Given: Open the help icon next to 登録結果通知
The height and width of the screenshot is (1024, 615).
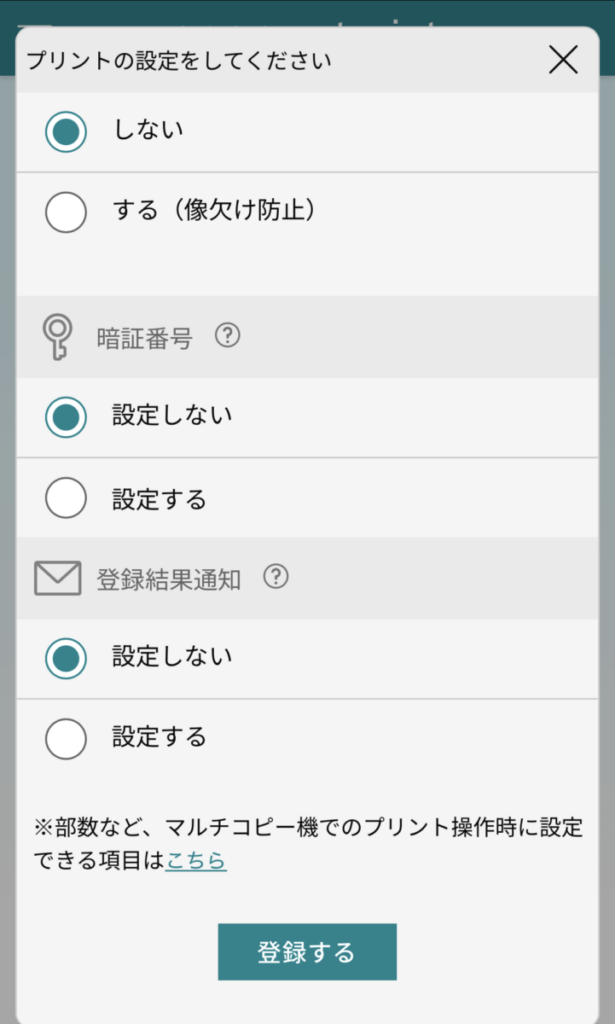Looking at the screenshot, I should [x=277, y=577].
